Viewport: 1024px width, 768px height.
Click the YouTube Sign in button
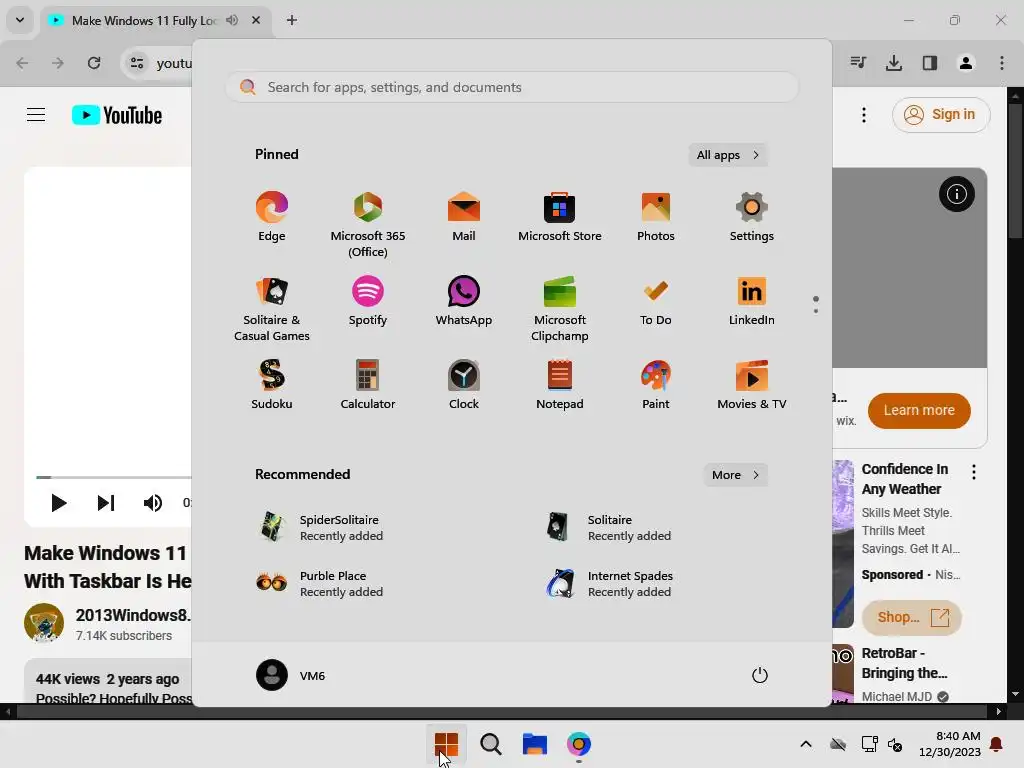pyautogui.click(x=941, y=115)
